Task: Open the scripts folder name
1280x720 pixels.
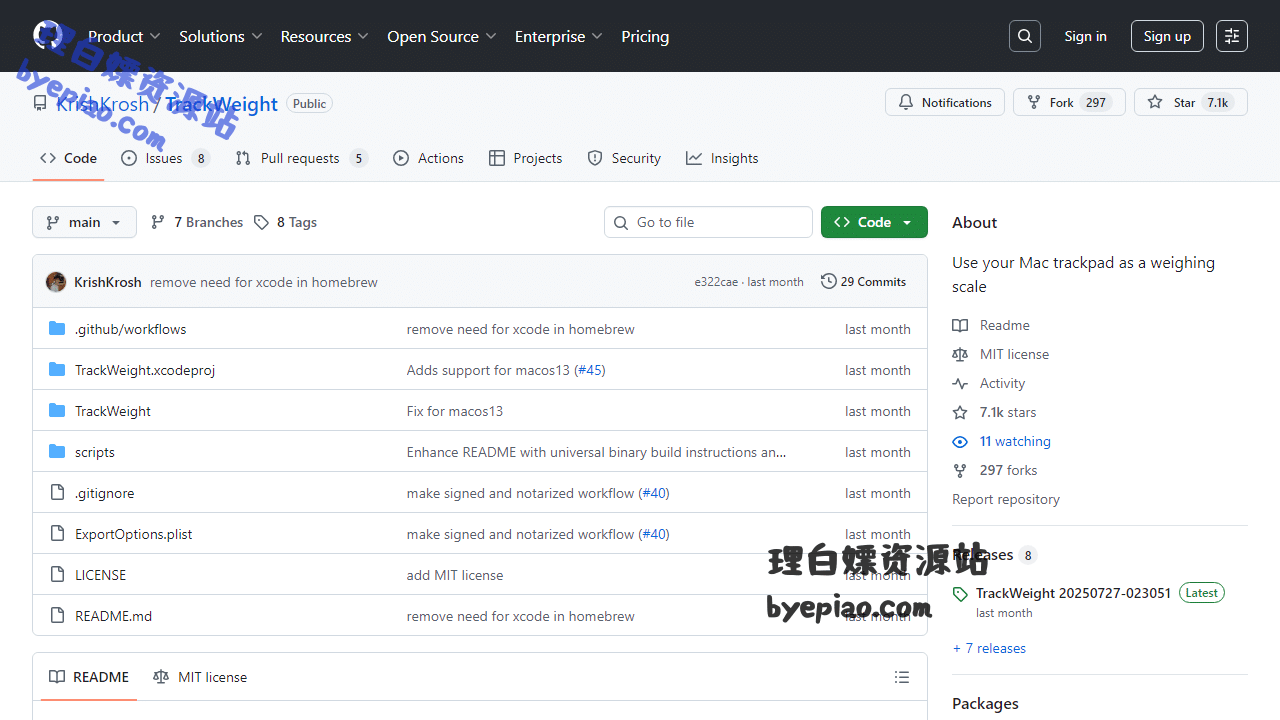Action: (95, 452)
